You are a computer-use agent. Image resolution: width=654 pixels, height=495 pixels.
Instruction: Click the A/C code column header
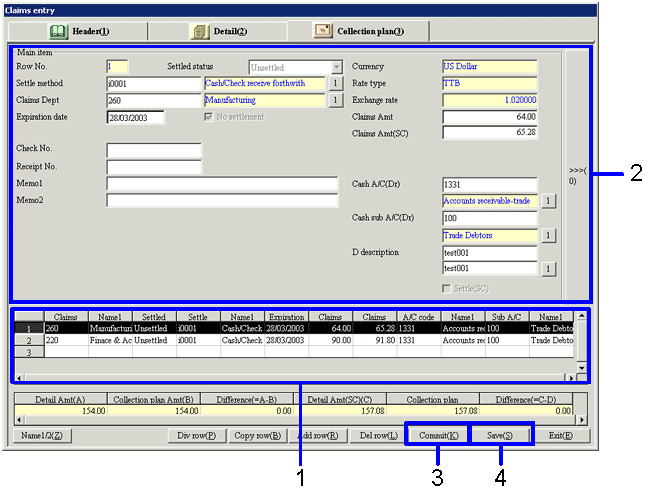419,317
